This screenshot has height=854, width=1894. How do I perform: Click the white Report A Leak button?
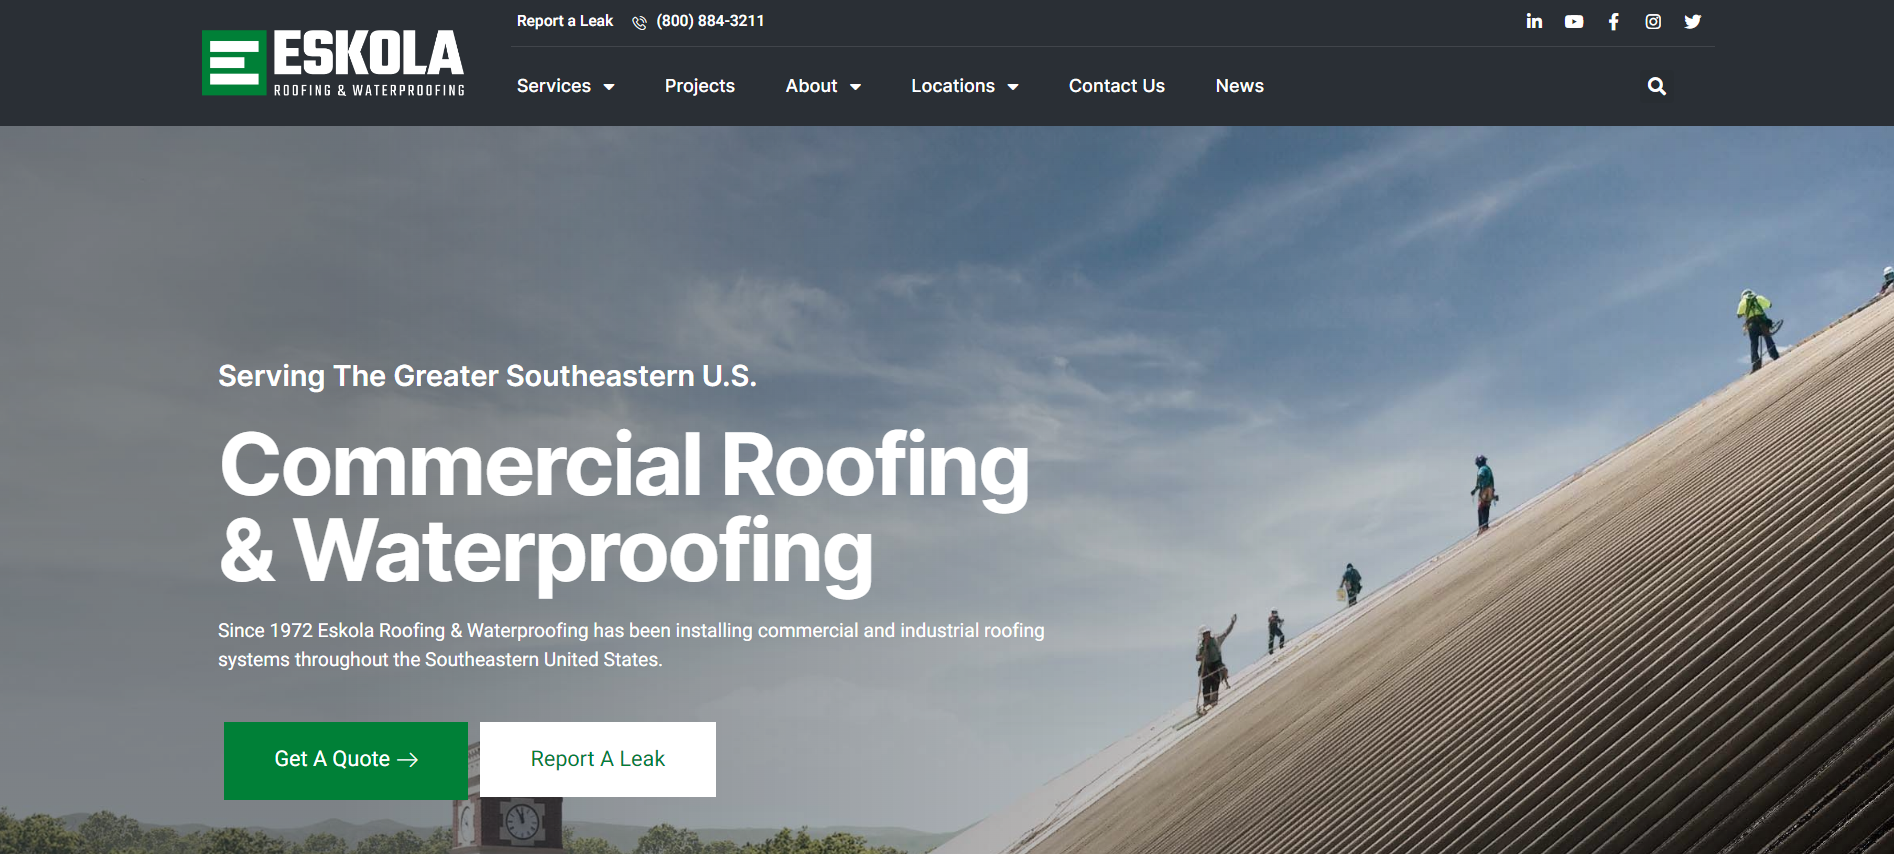click(x=597, y=759)
